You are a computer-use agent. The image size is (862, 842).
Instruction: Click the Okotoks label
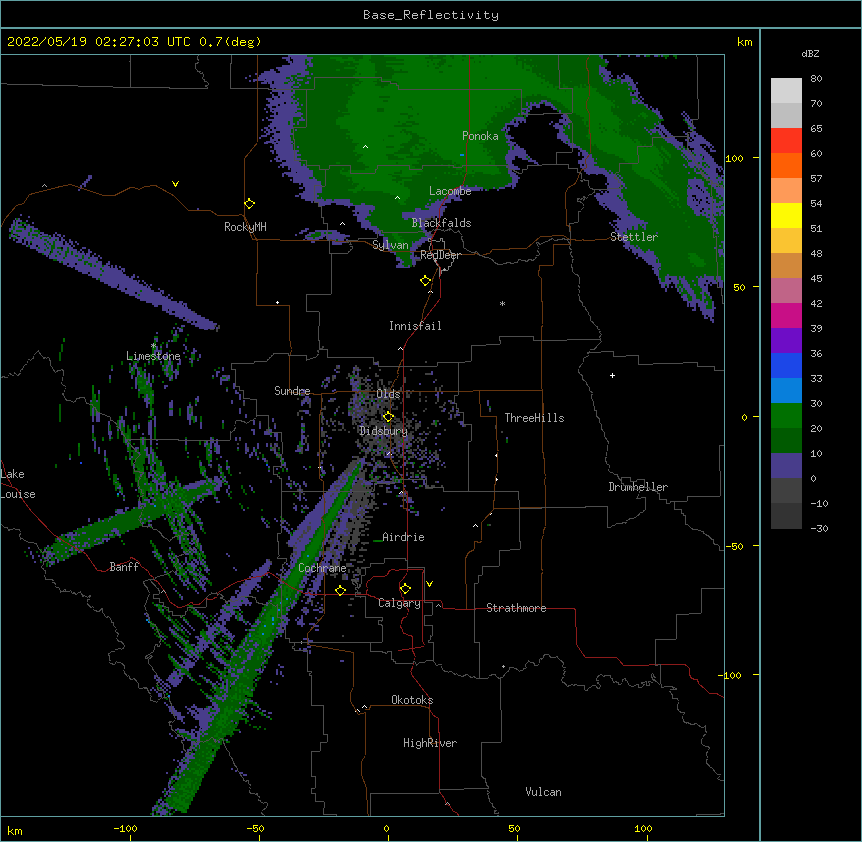(412, 700)
